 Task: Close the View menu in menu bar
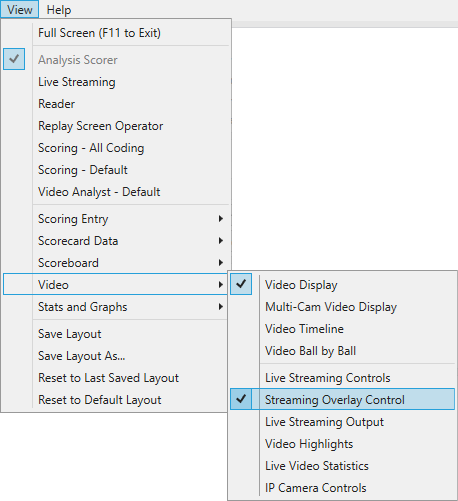coord(20,10)
